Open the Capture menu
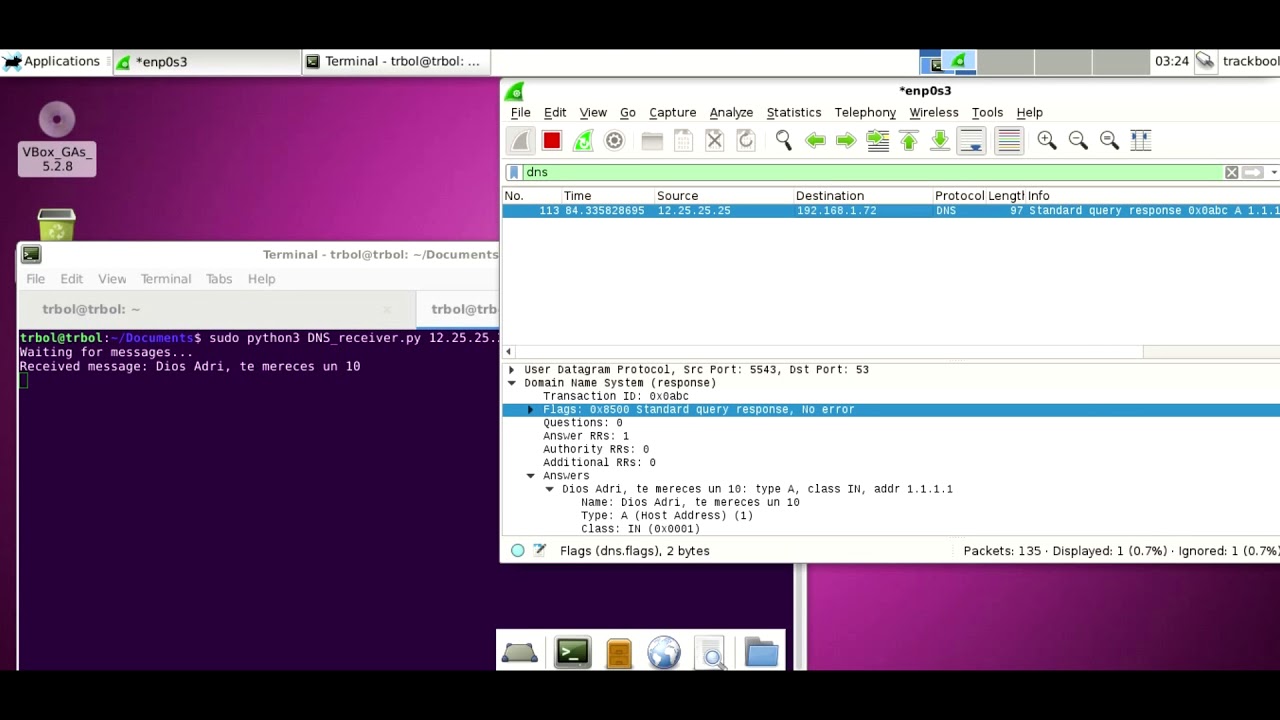 (673, 112)
